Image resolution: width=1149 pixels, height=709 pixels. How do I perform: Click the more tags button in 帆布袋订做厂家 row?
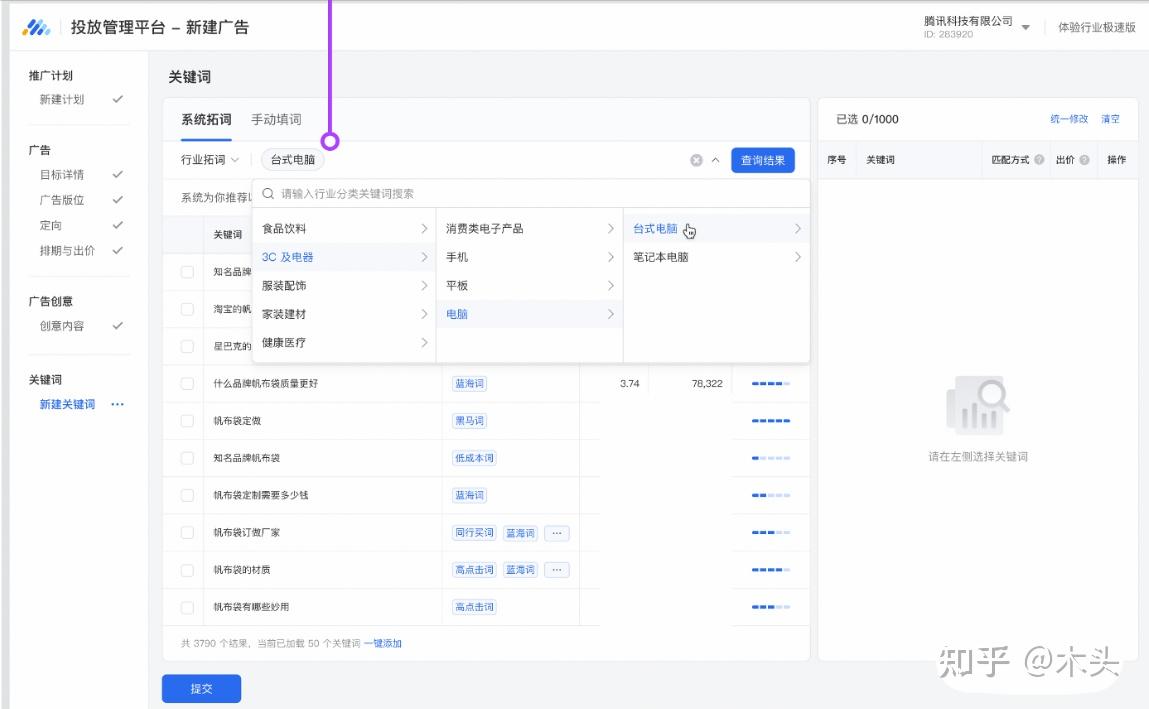(557, 533)
